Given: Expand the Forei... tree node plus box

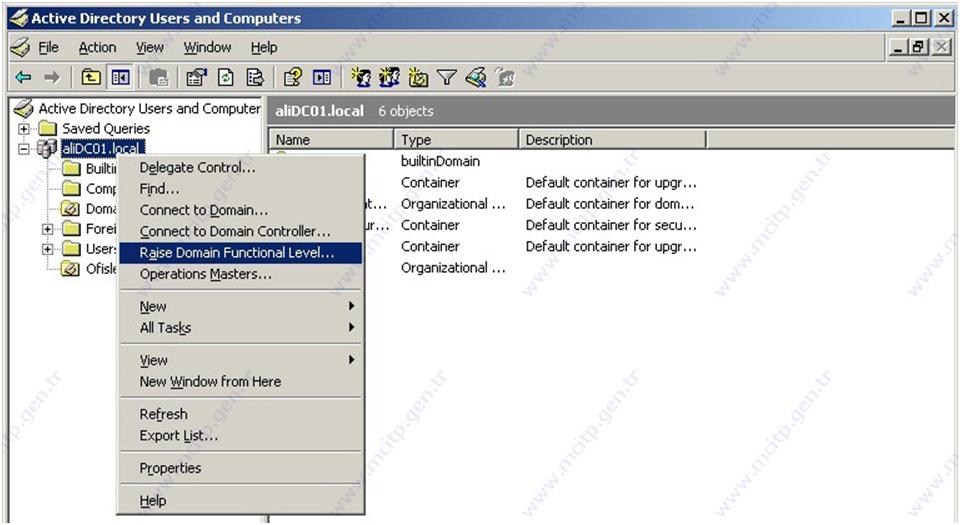Looking at the screenshot, I should [x=47, y=229].
